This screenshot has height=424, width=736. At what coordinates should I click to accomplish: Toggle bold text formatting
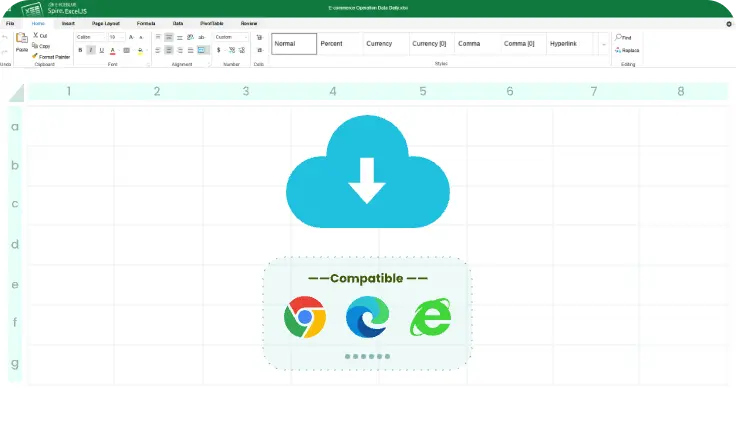[x=80, y=50]
